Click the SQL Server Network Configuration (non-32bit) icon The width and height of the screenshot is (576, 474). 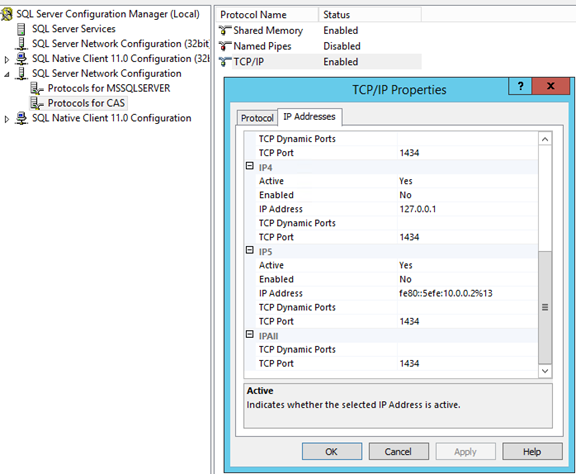[22, 73]
